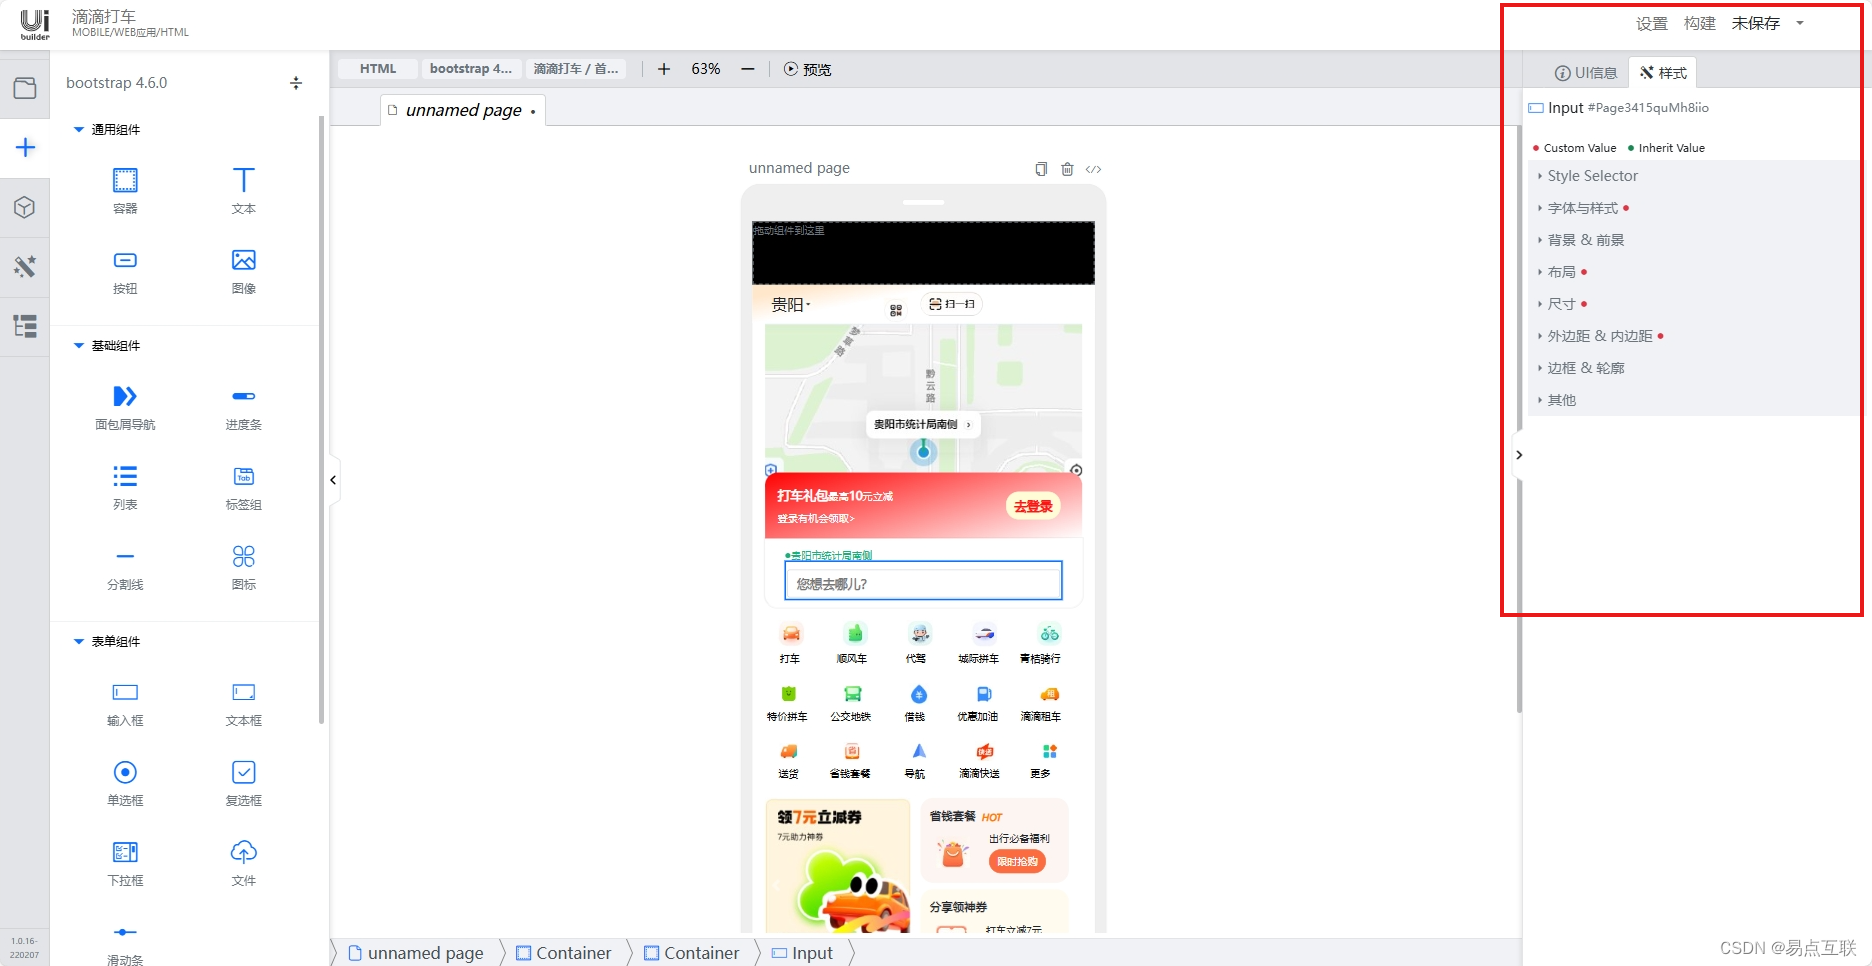Open 构建 build menu
This screenshot has width=1872, height=966.
(1700, 23)
